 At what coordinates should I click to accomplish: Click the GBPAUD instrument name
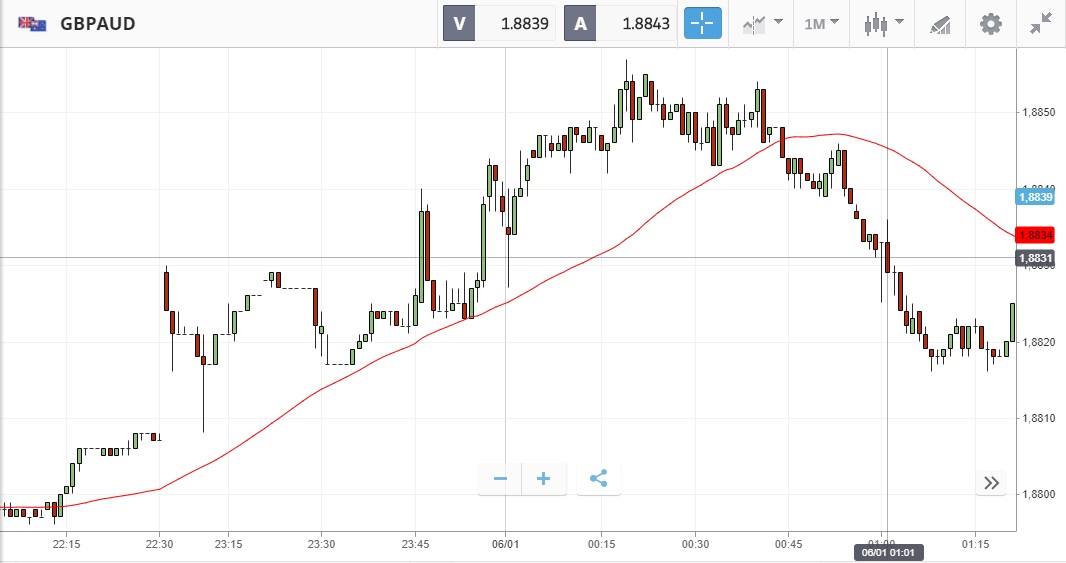coord(98,24)
